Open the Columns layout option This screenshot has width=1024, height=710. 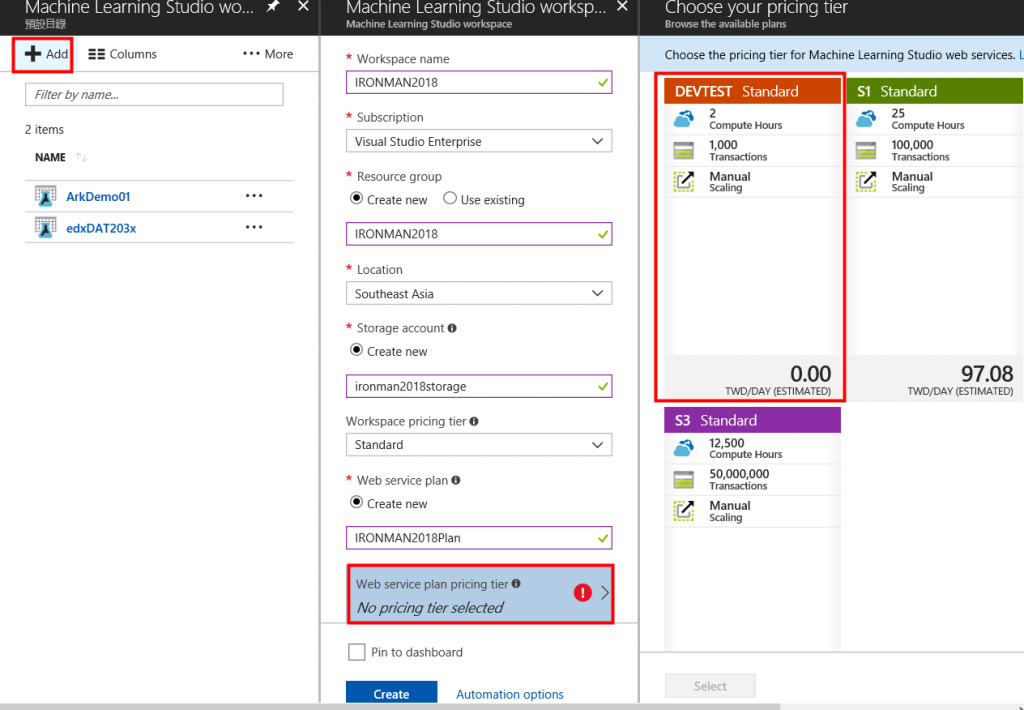[123, 54]
